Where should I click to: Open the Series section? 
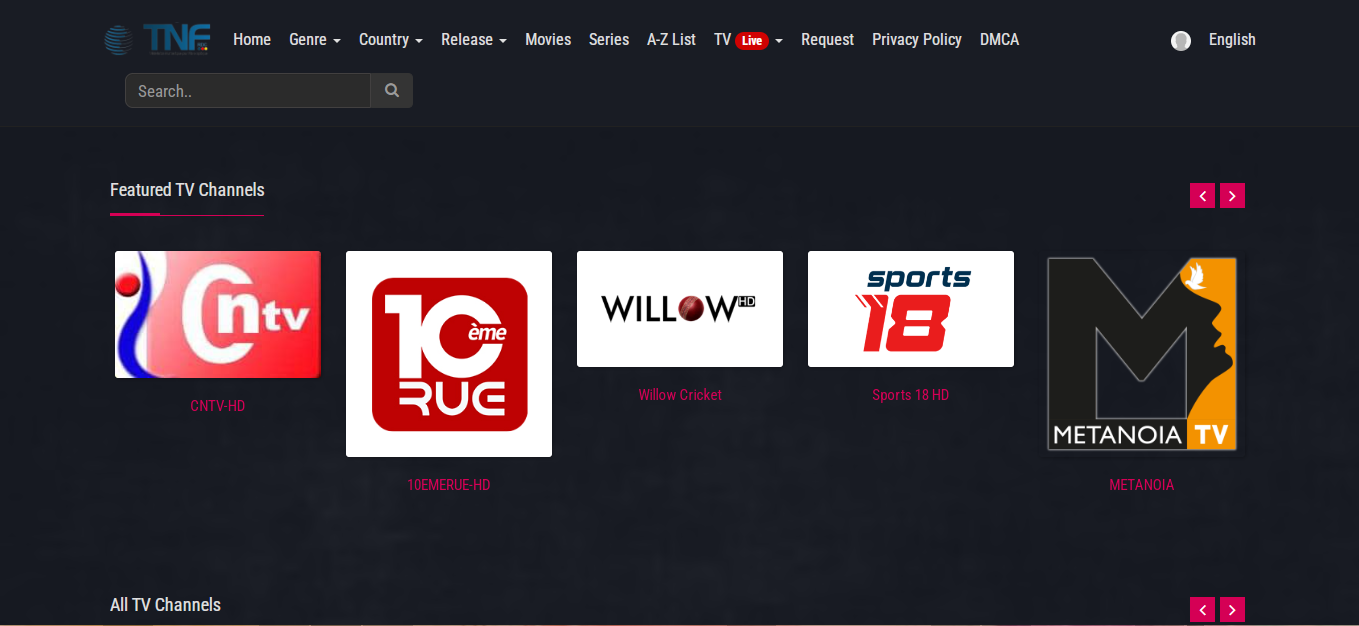609,40
